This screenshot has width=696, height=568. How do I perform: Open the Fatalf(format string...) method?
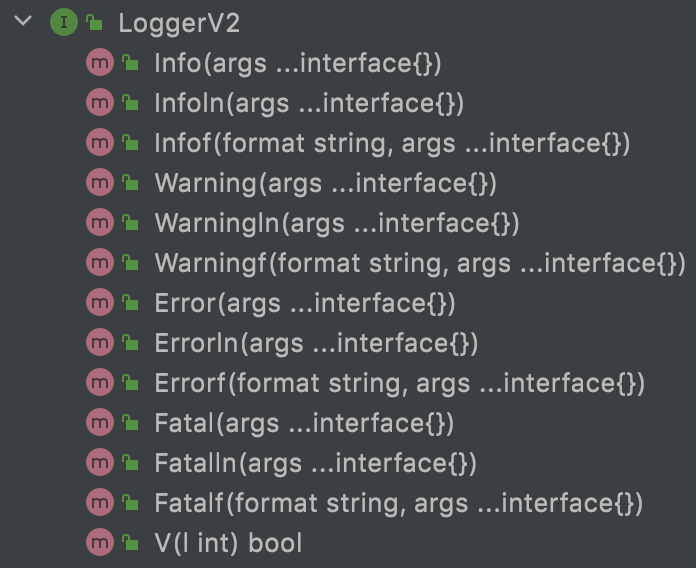[398, 503]
